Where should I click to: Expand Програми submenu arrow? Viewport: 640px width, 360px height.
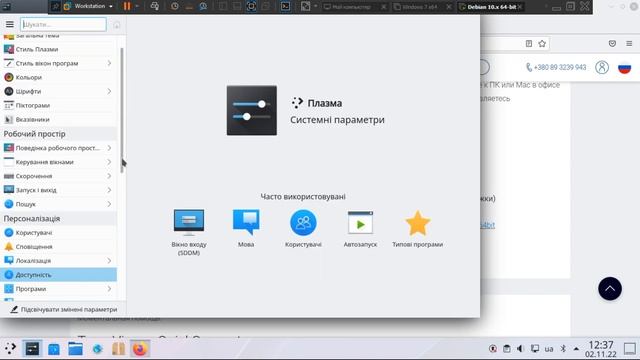pyautogui.click(x=109, y=289)
